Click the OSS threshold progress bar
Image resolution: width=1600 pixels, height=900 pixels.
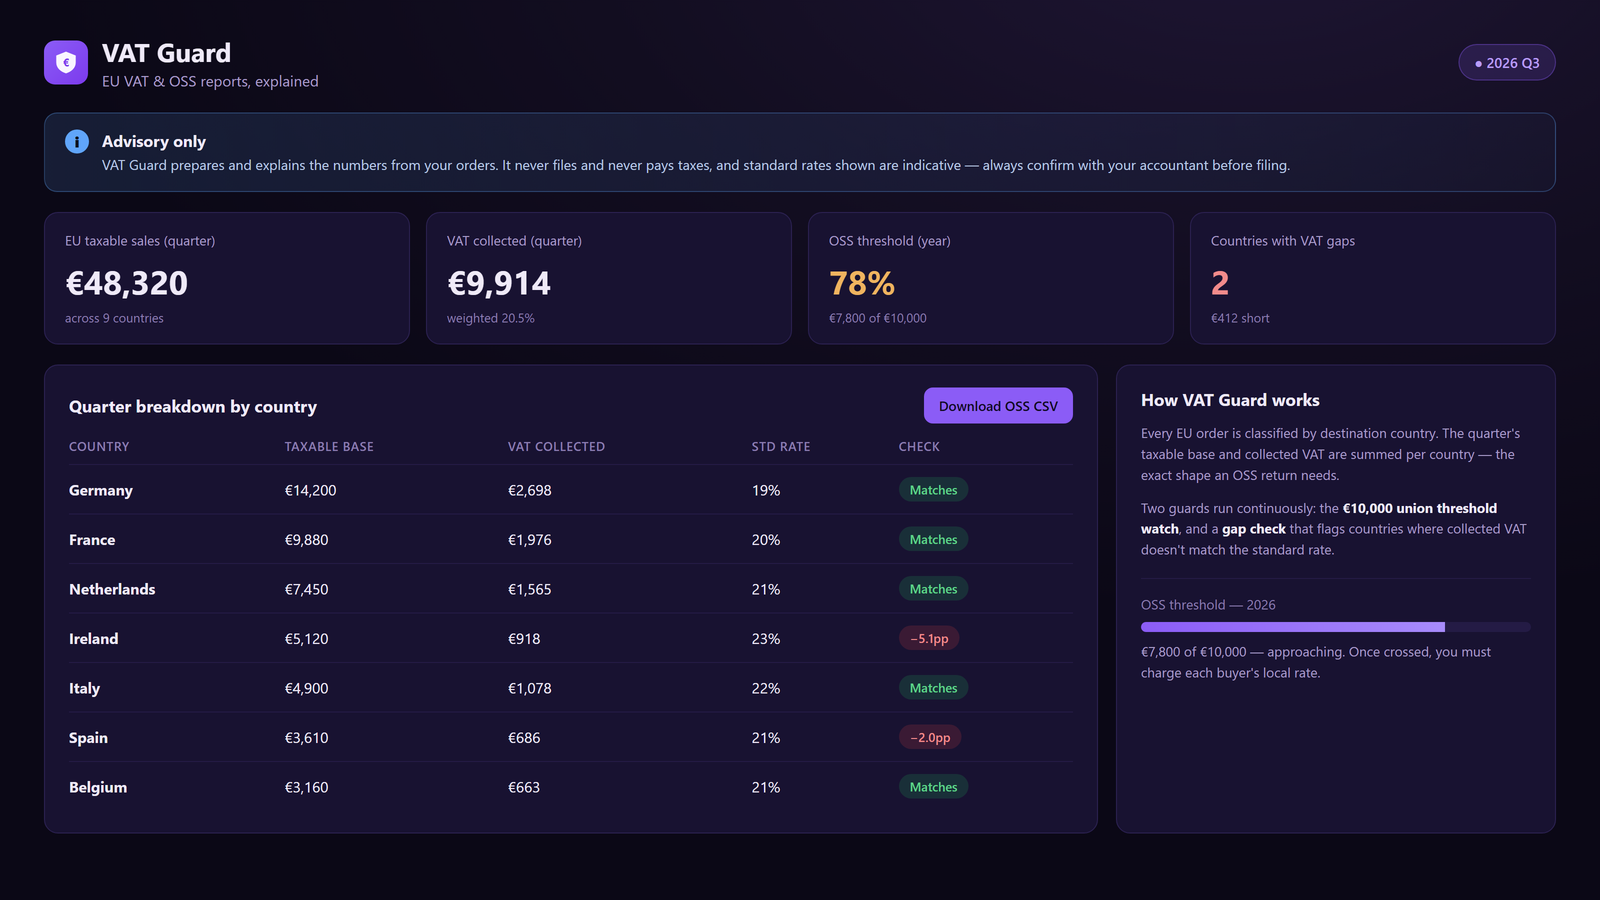(x=1335, y=627)
